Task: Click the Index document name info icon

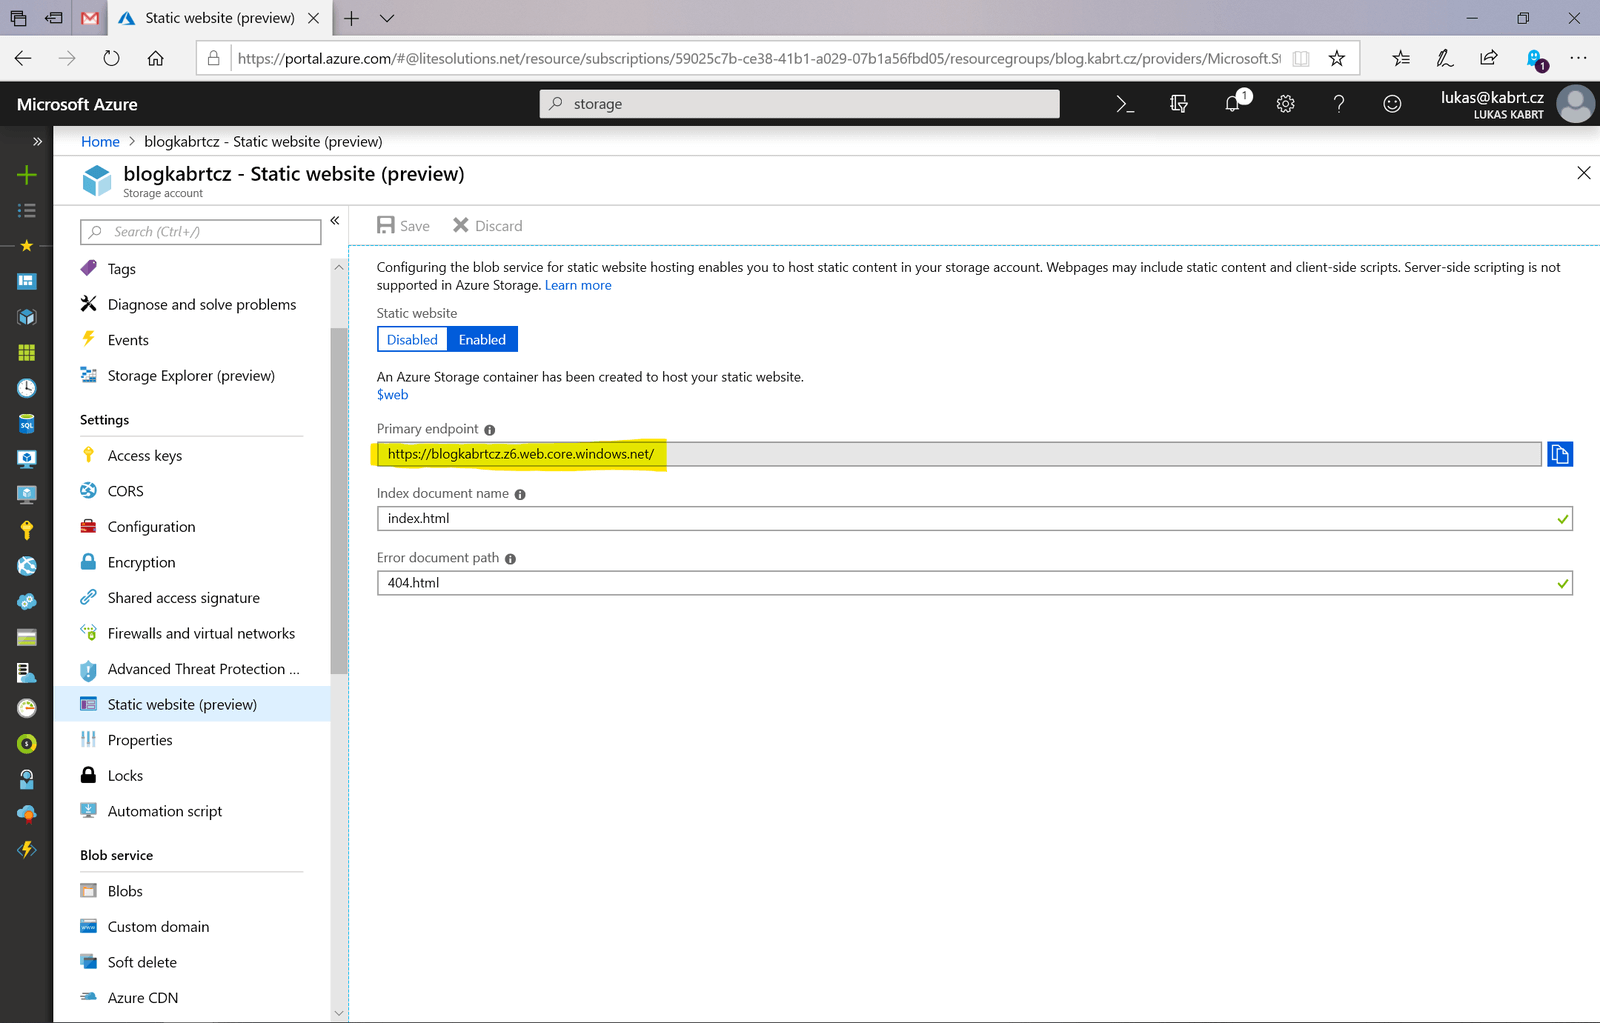Action: point(520,494)
